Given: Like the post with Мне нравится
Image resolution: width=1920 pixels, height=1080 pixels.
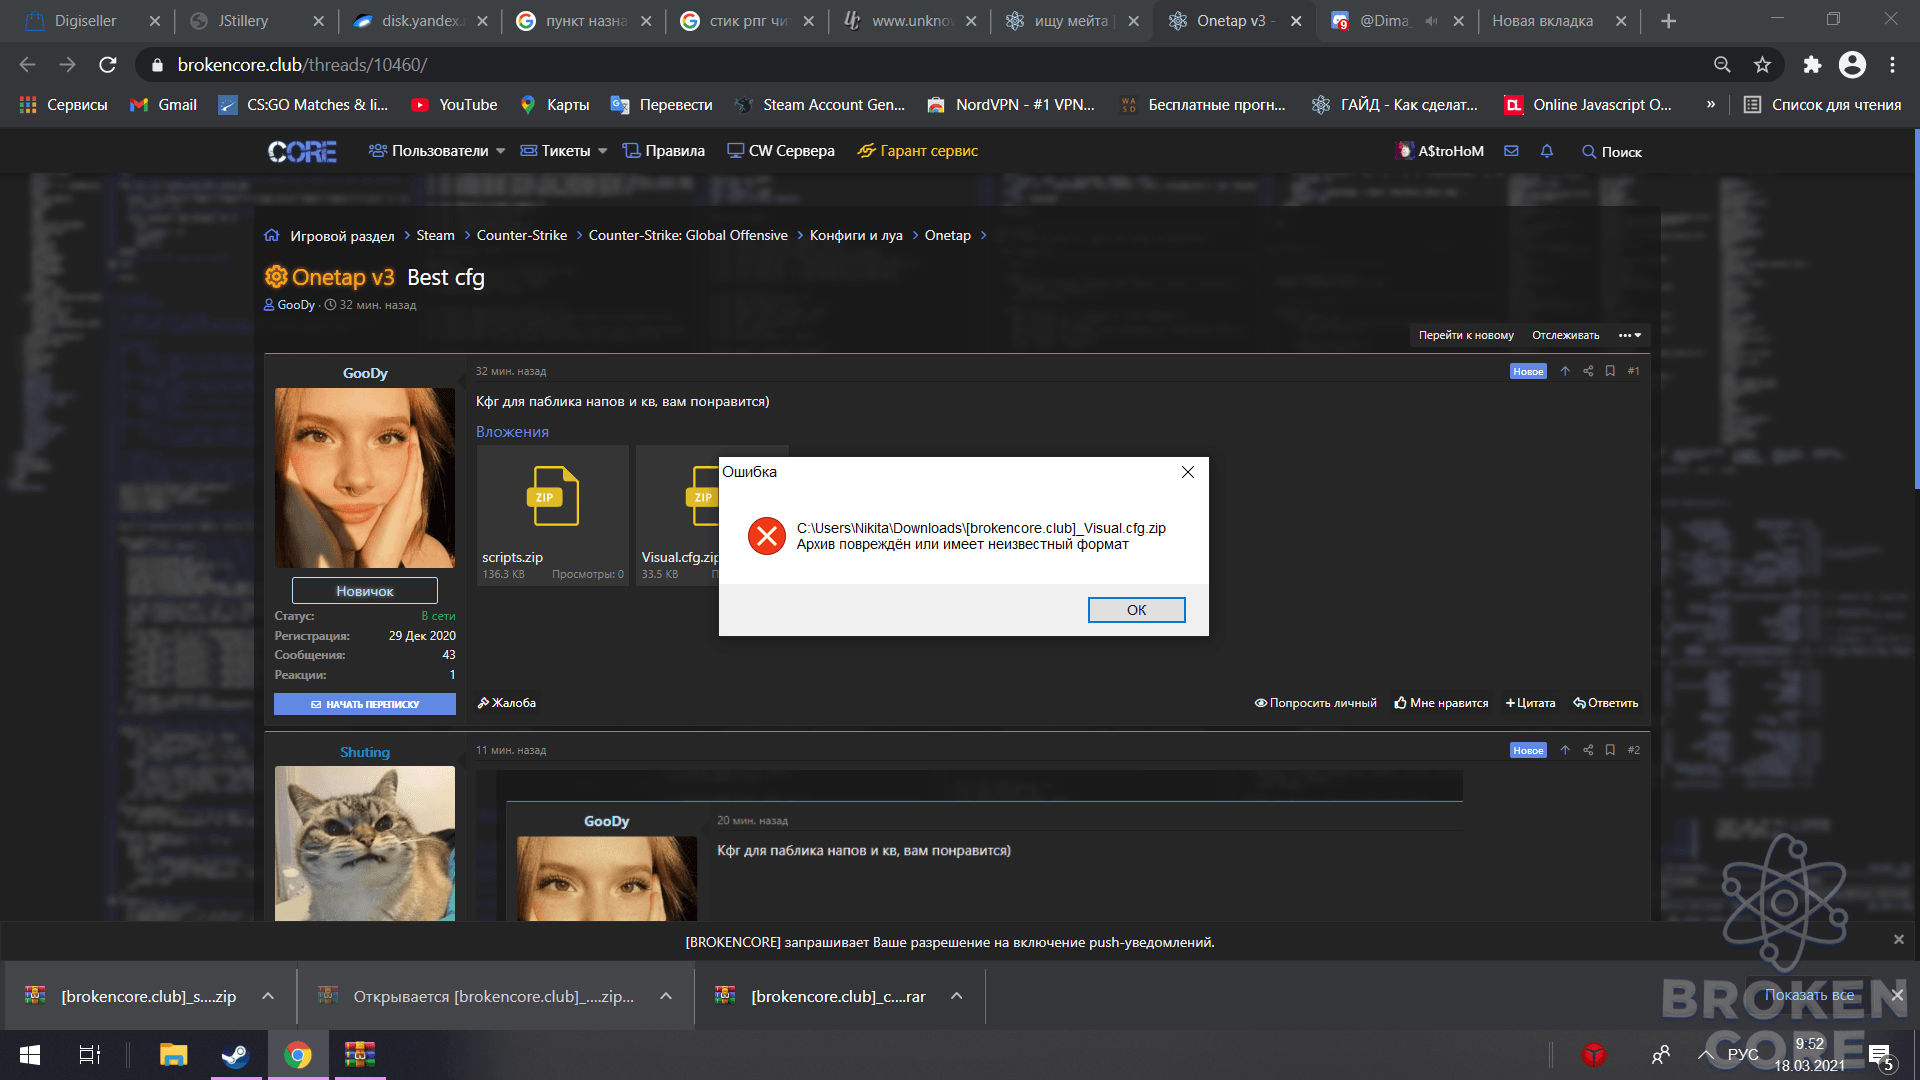Looking at the screenshot, I should tap(1441, 703).
